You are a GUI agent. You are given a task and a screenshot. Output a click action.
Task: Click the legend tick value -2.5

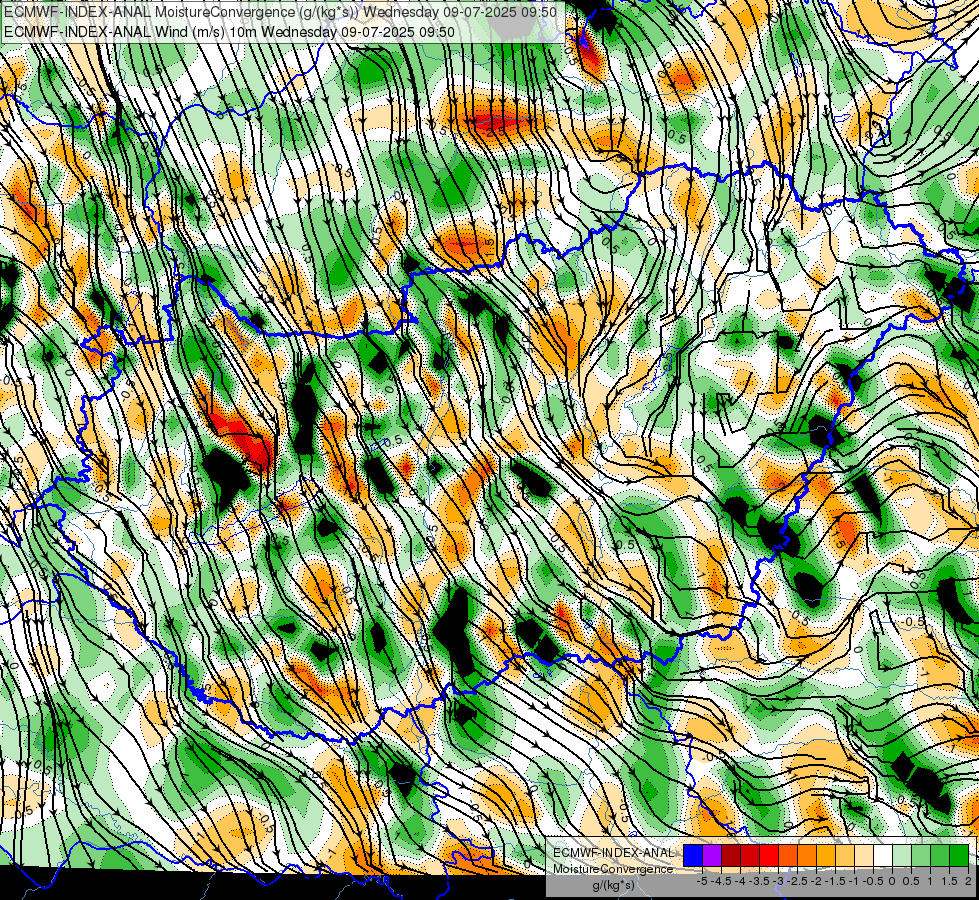tap(797, 881)
